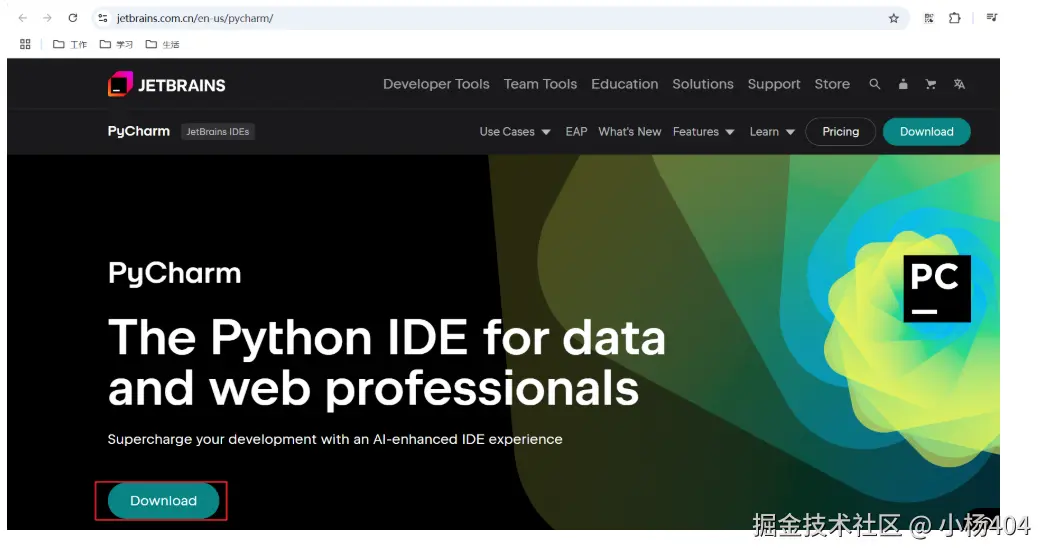Expand the Use Cases dropdown
1048x557 pixels.
pyautogui.click(x=515, y=132)
